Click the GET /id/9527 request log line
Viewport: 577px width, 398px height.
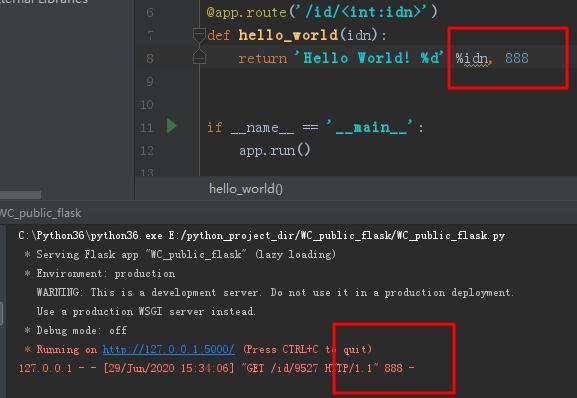(216, 368)
